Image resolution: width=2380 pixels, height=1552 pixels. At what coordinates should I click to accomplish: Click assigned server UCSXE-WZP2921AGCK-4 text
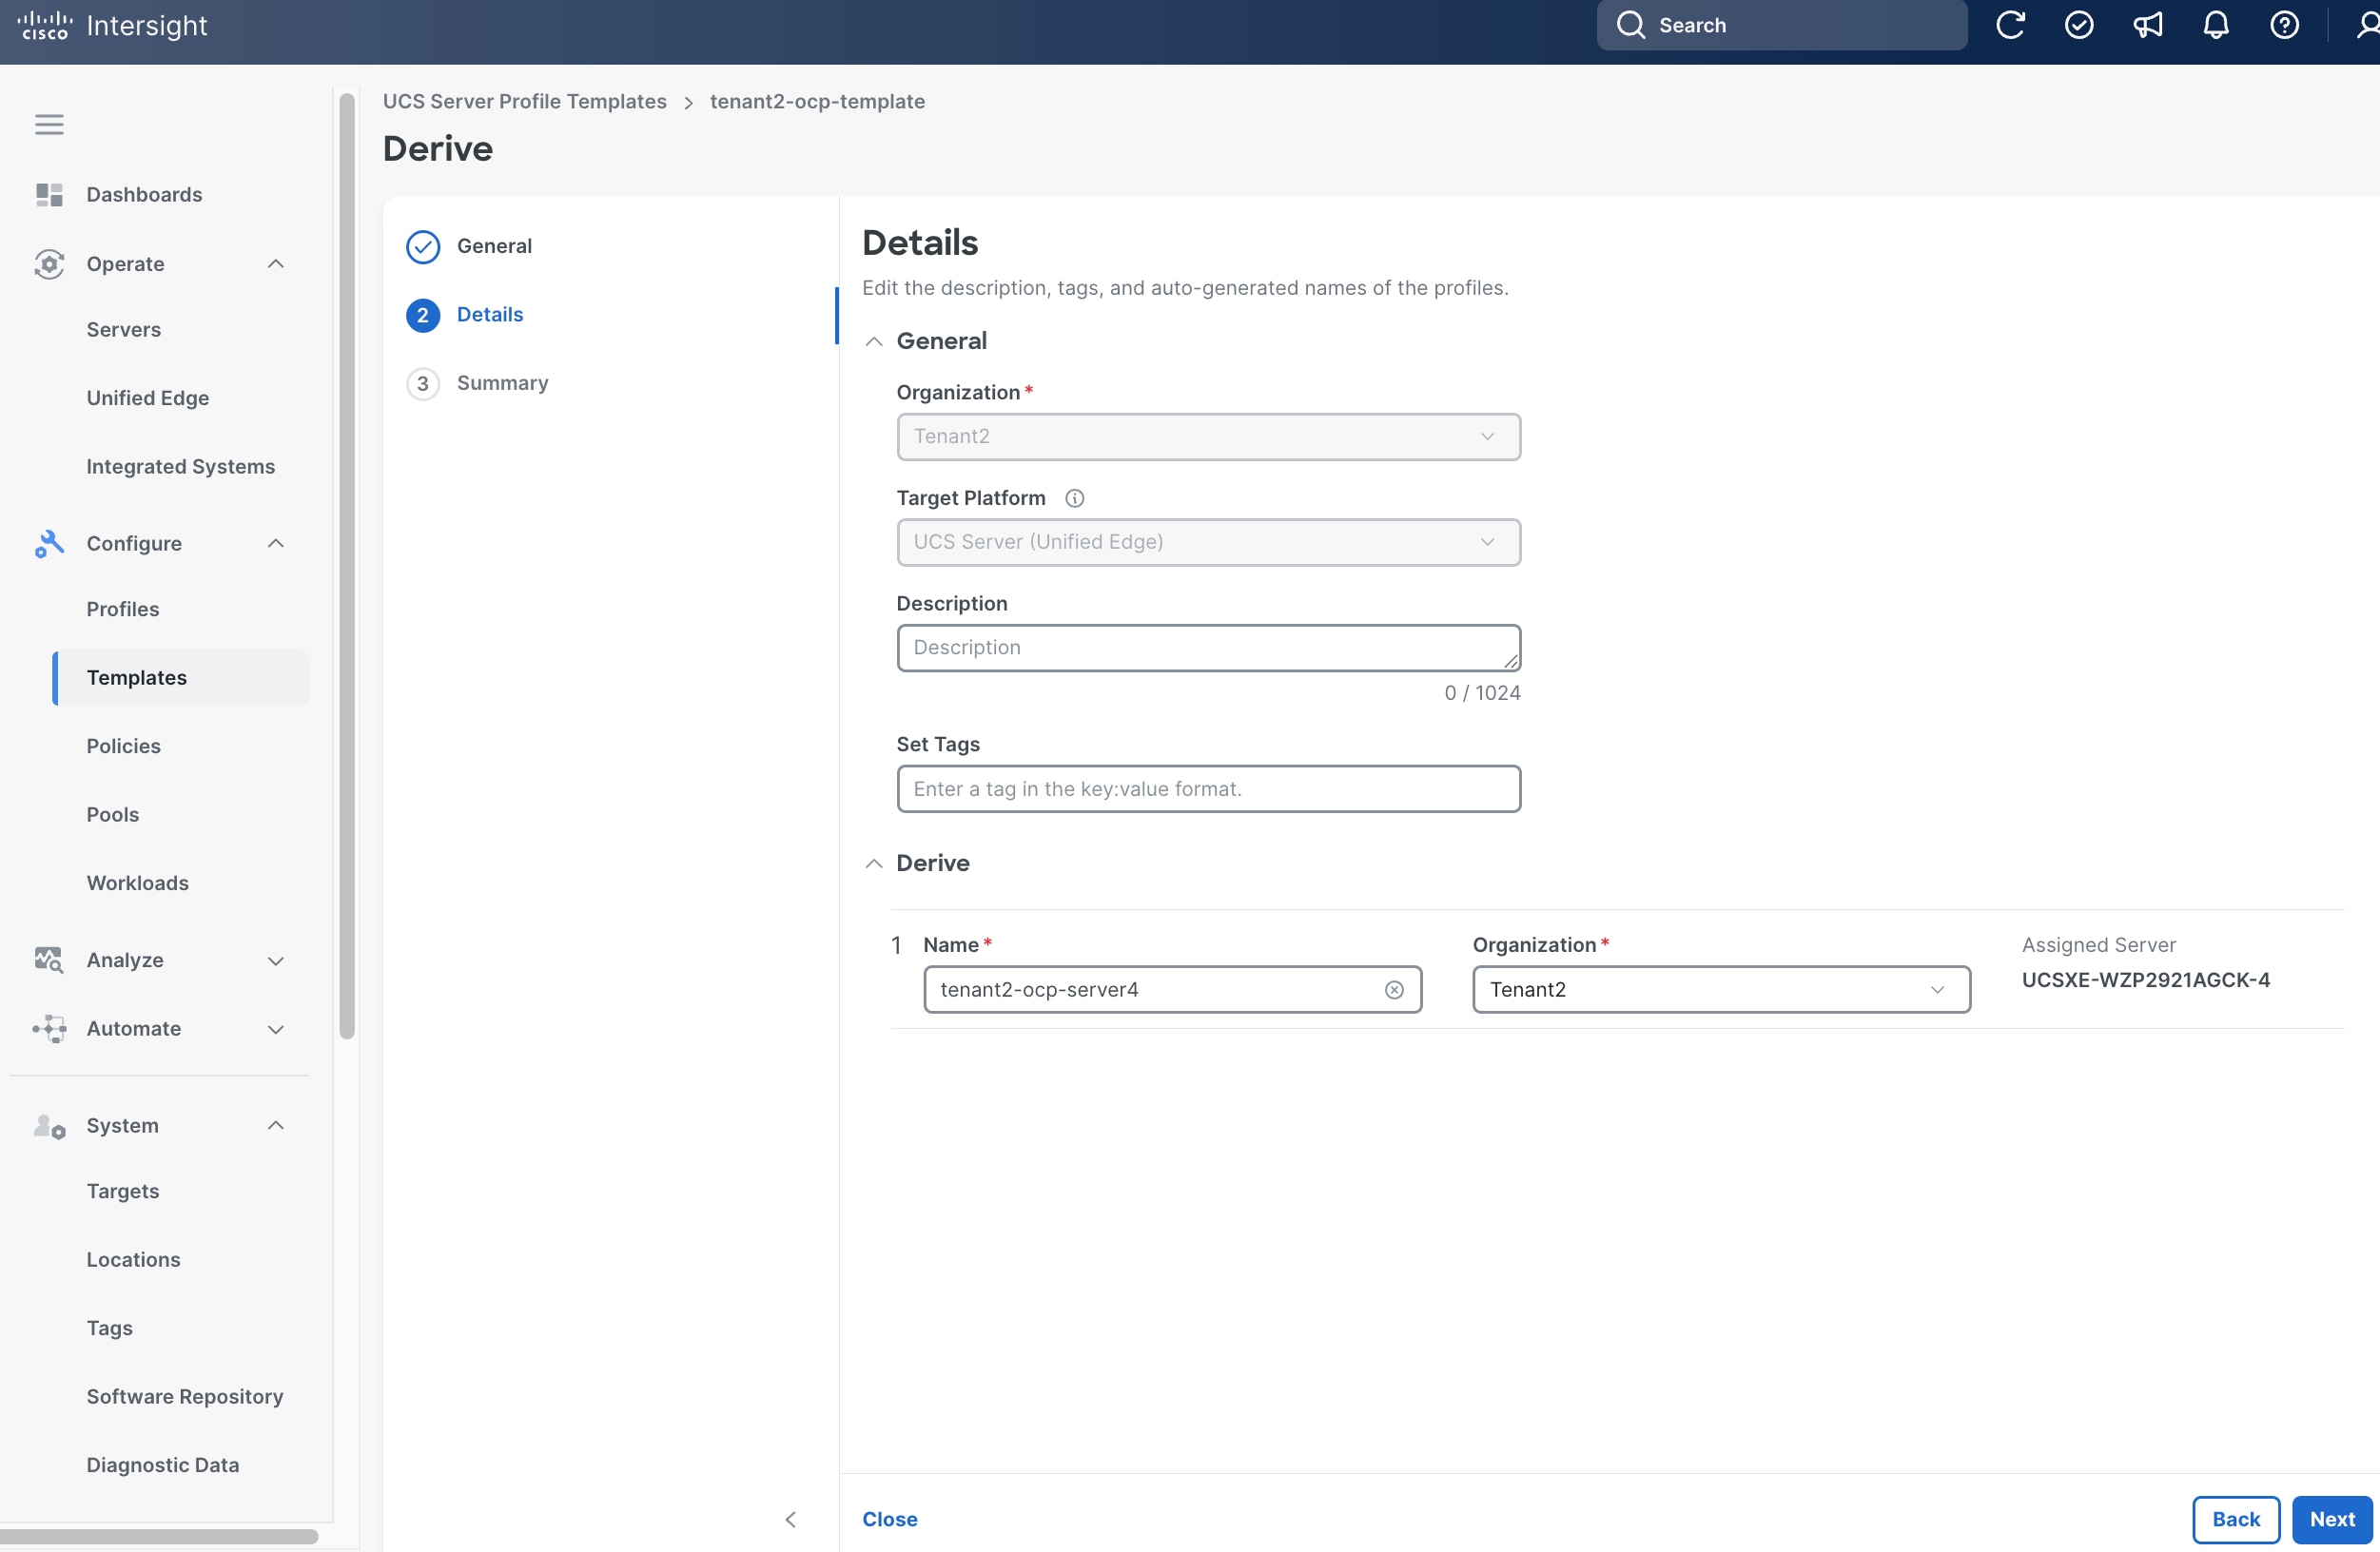tap(2146, 980)
